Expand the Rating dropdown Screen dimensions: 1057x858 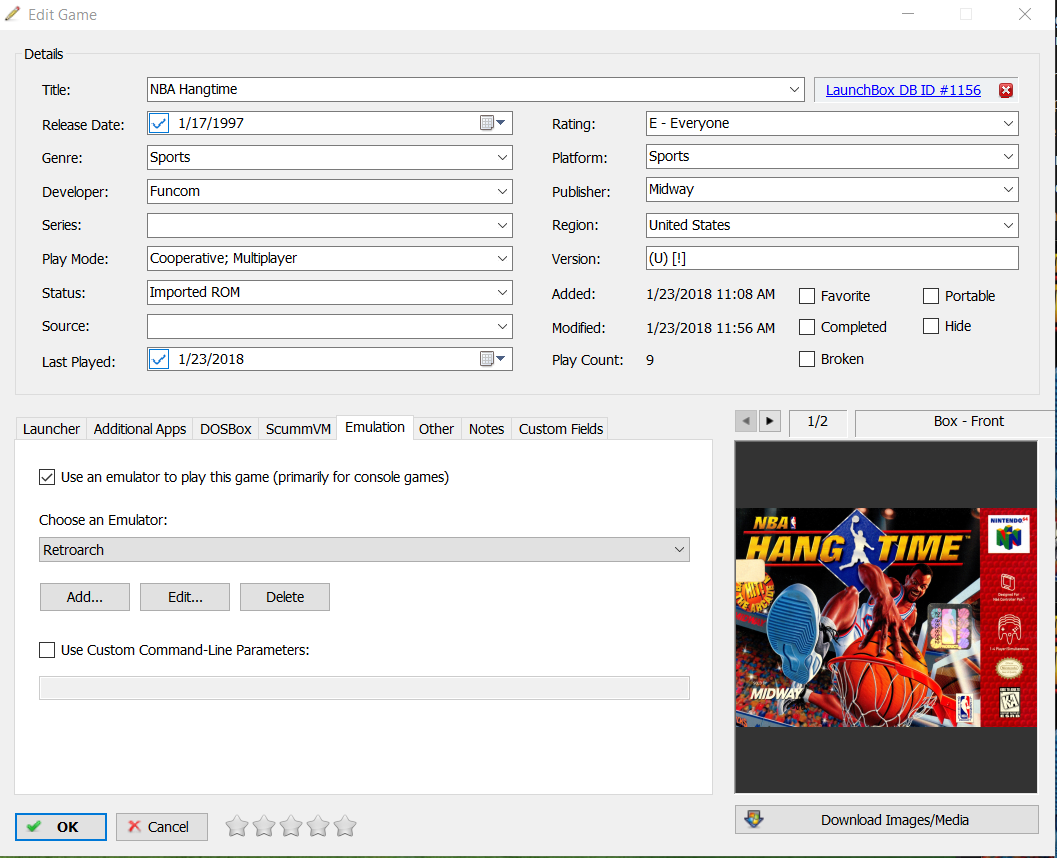[1008, 123]
